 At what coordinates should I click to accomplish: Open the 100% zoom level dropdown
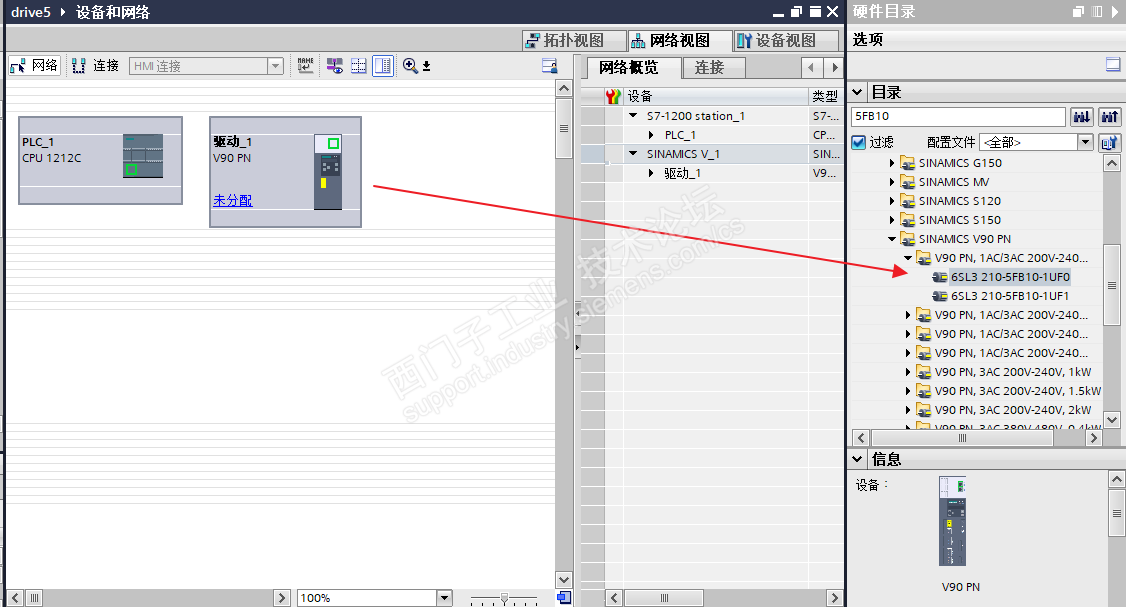point(445,598)
